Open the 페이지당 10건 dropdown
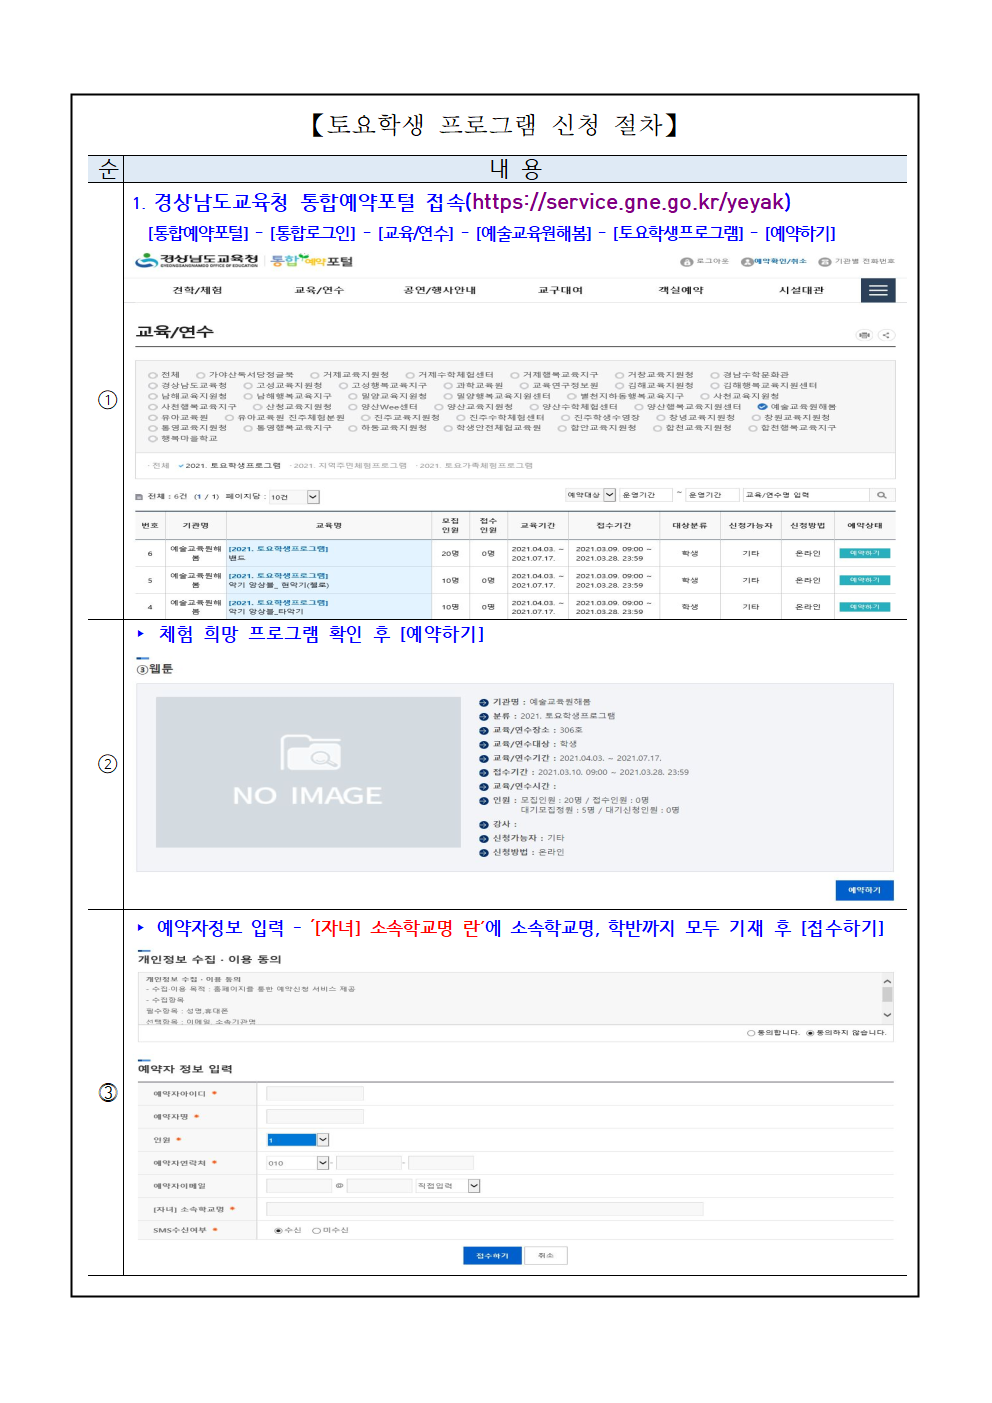The width and height of the screenshot is (992, 1403). (294, 497)
